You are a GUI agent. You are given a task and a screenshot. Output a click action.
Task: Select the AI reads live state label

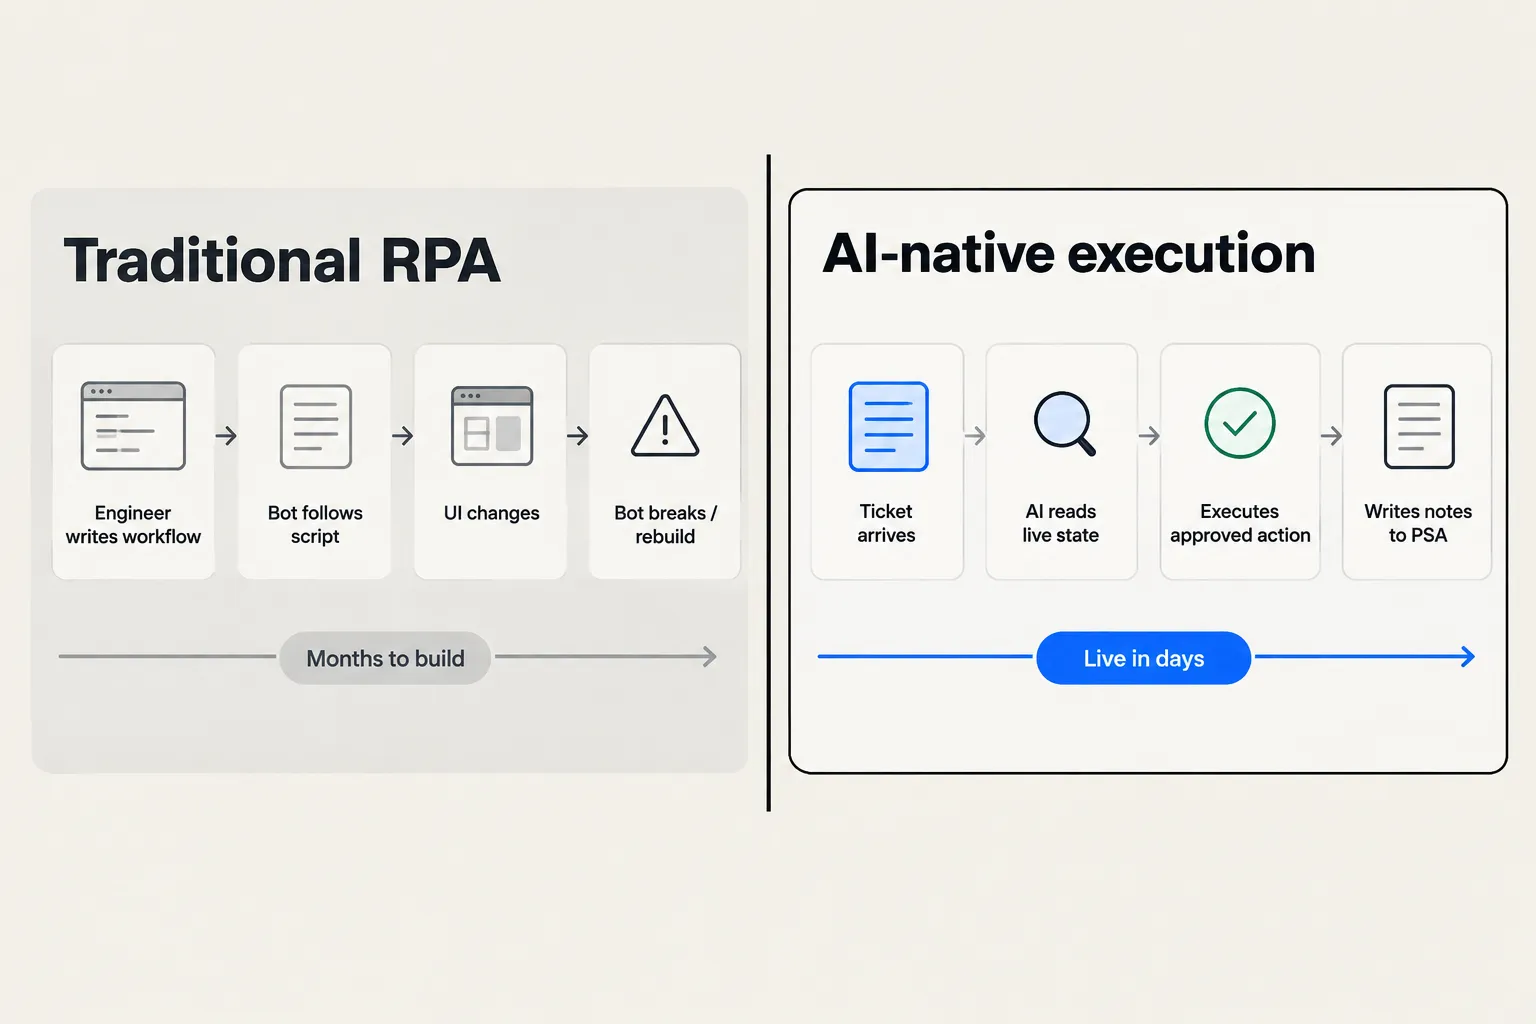point(1061,523)
